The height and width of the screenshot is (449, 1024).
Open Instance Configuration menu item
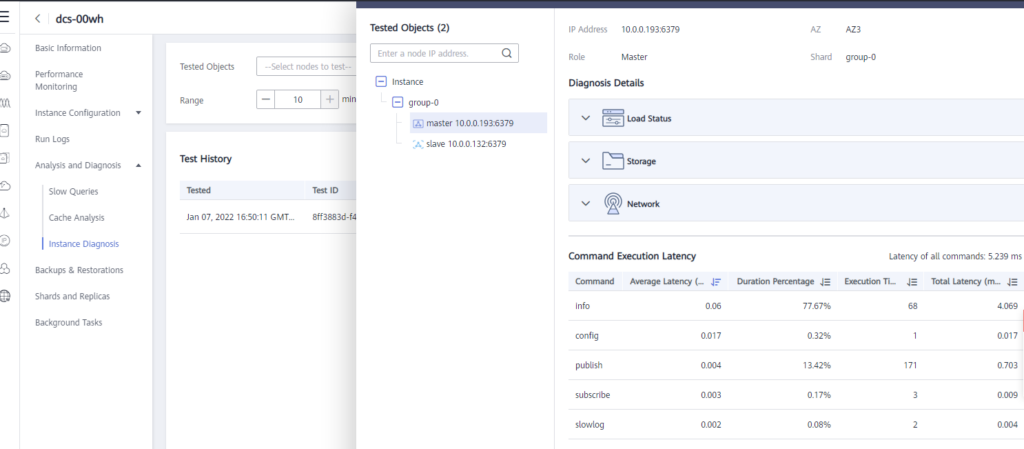coord(78,113)
